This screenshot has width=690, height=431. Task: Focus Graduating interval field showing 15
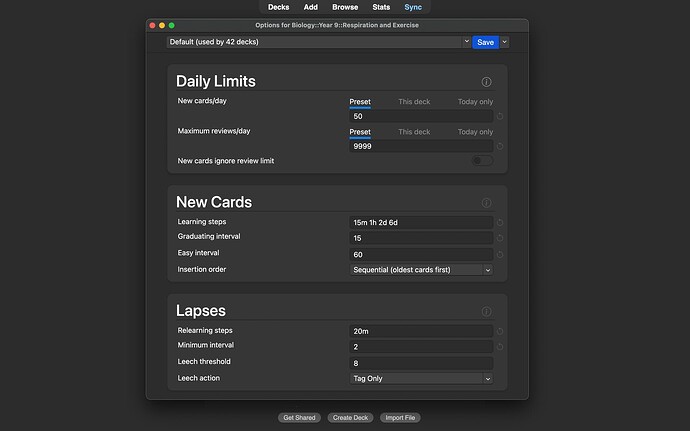(x=421, y=238)
